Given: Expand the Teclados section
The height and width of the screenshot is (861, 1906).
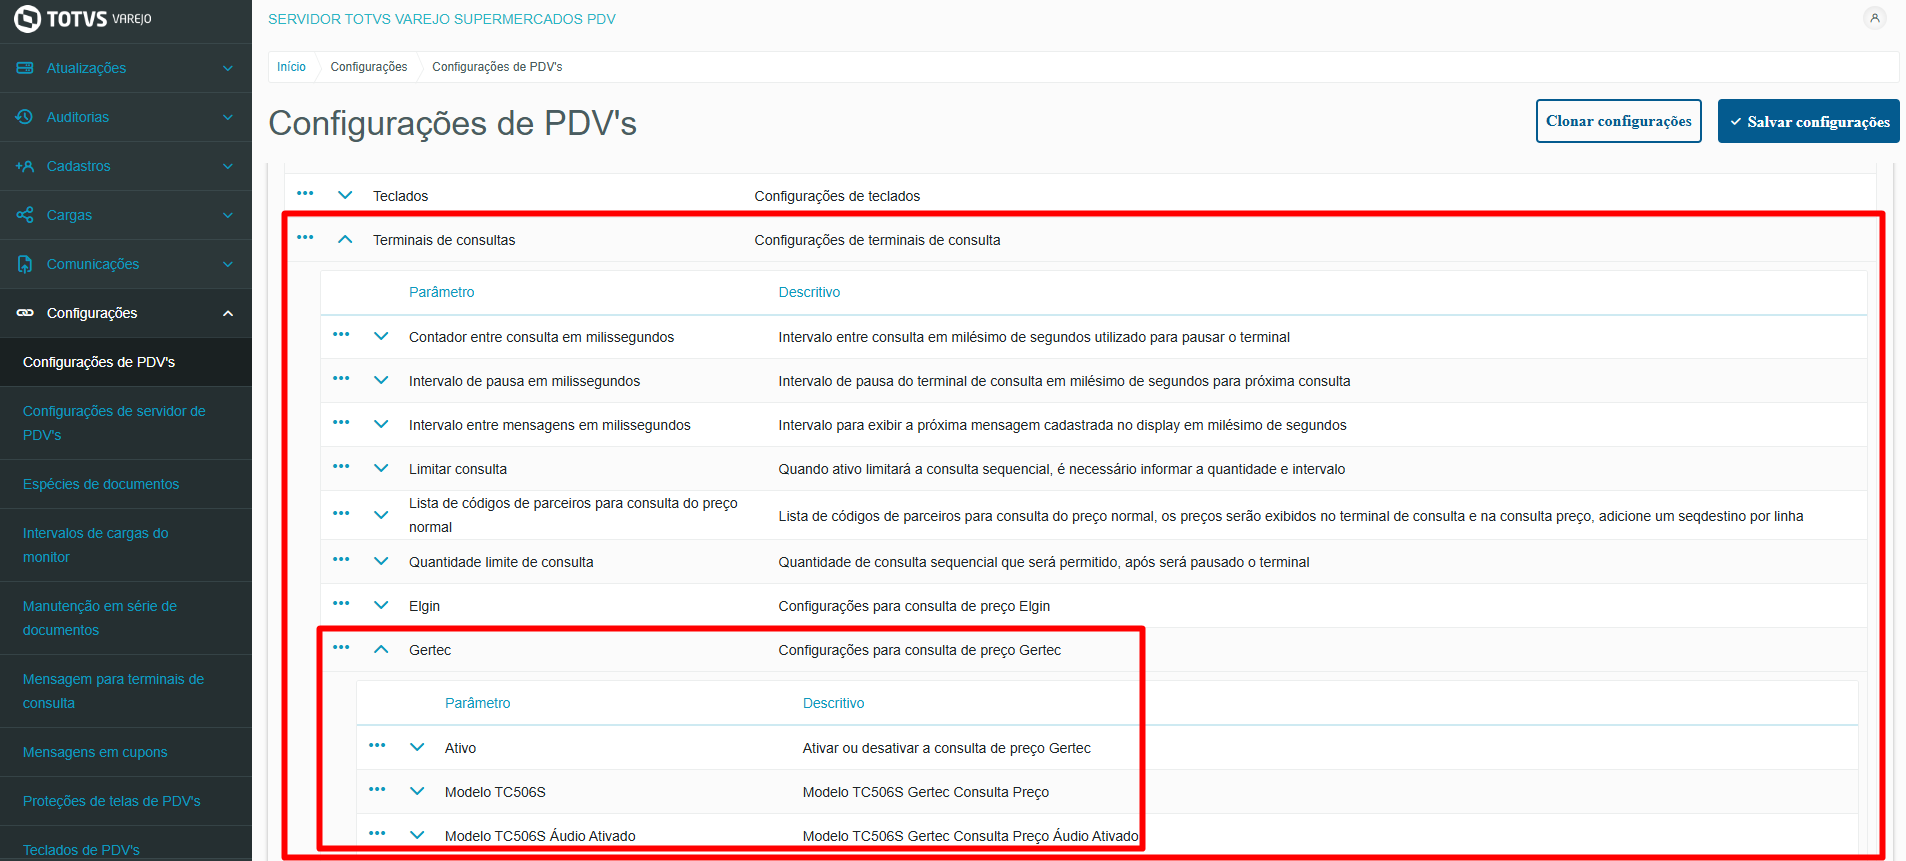Looking at the screenshot, I should [345, 195].
